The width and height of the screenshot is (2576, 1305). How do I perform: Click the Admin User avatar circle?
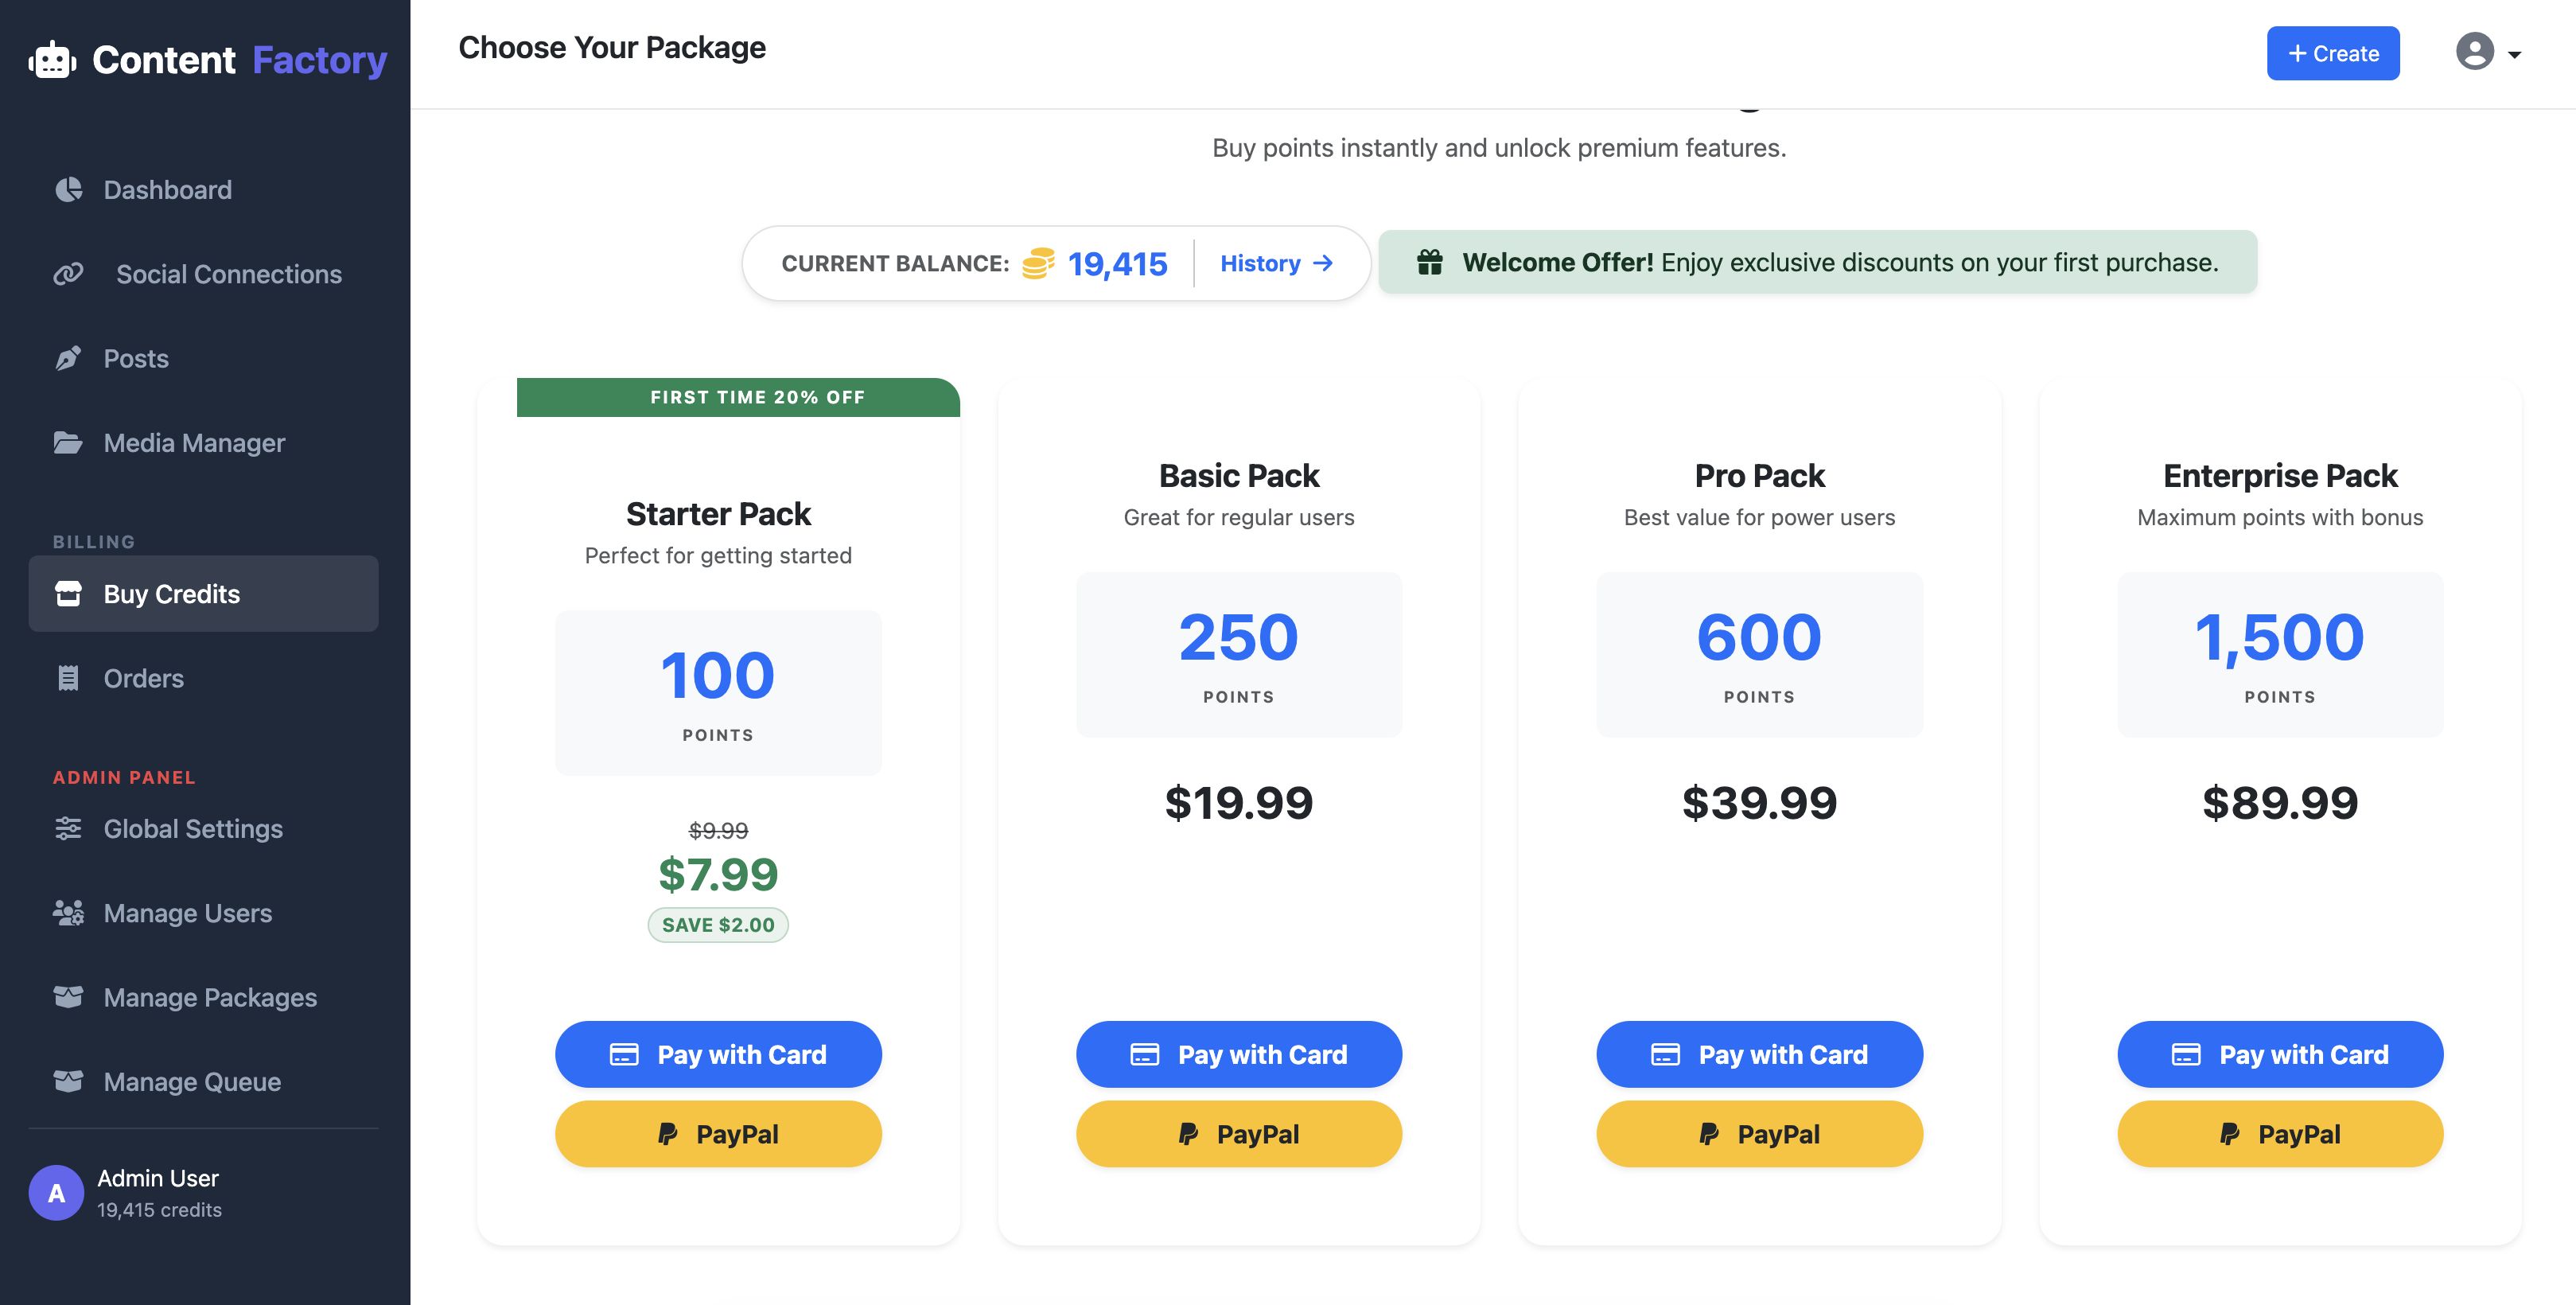pos(56,1192)
